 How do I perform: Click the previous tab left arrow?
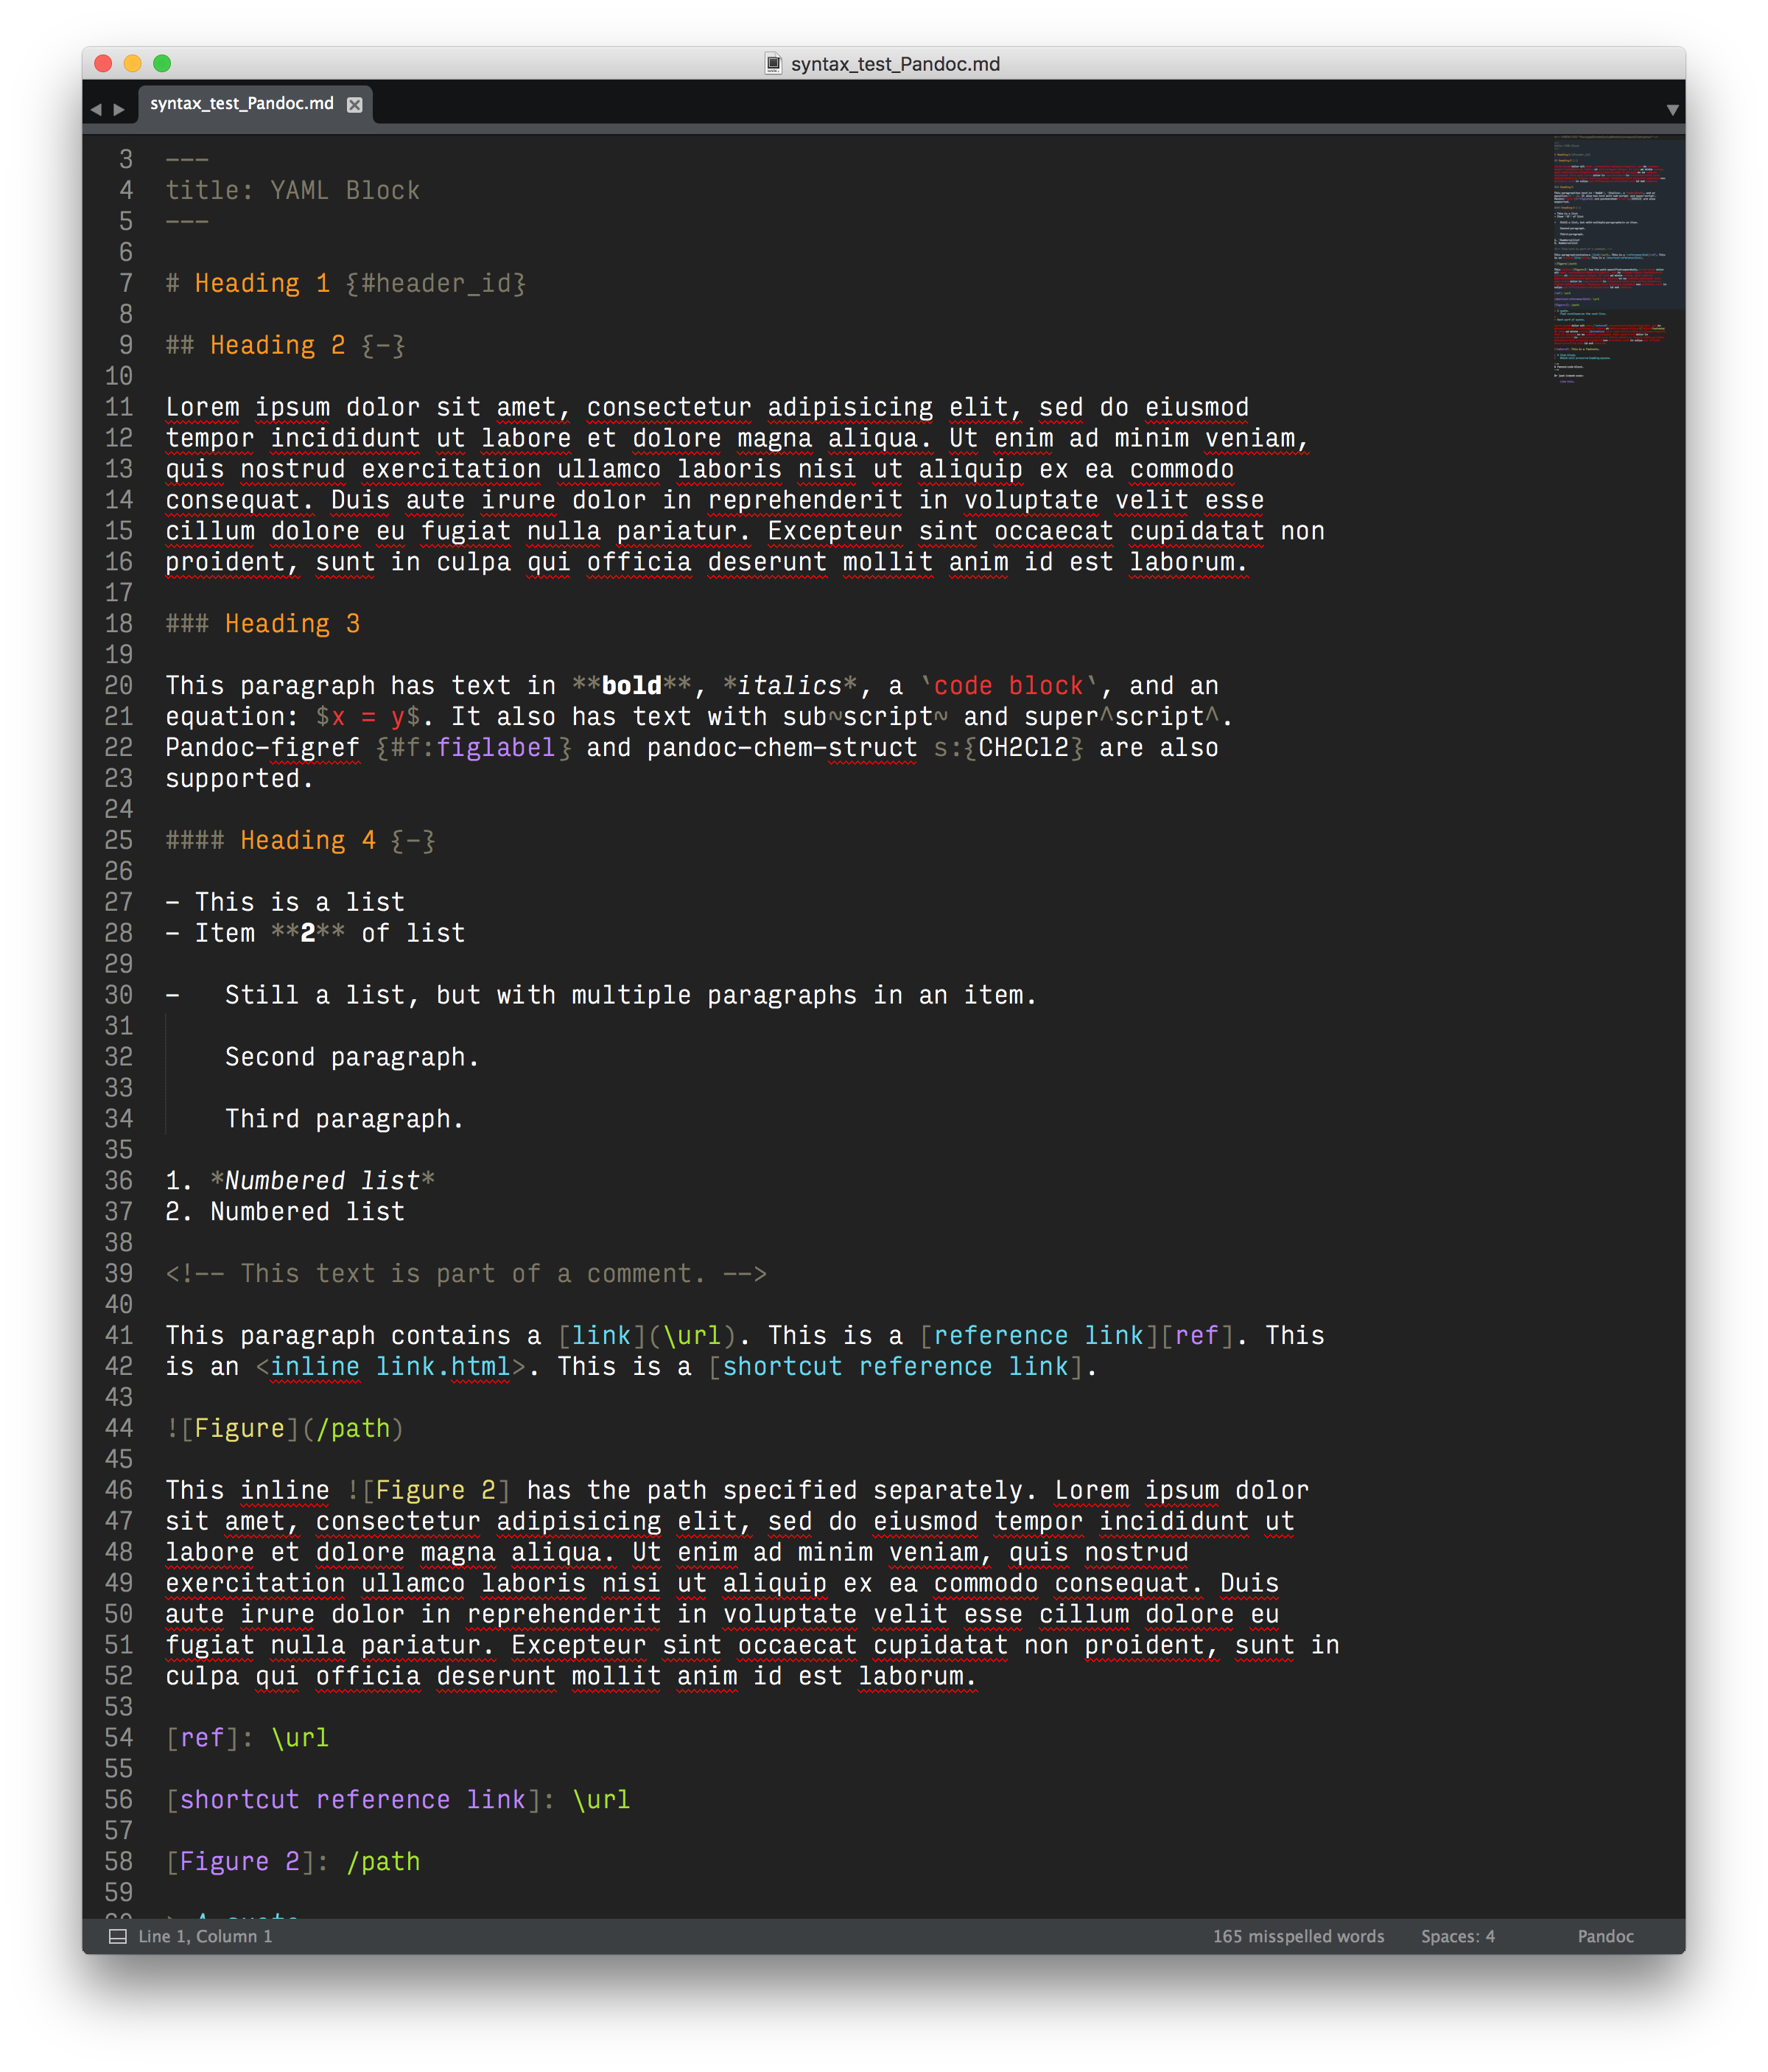(96, 109)
